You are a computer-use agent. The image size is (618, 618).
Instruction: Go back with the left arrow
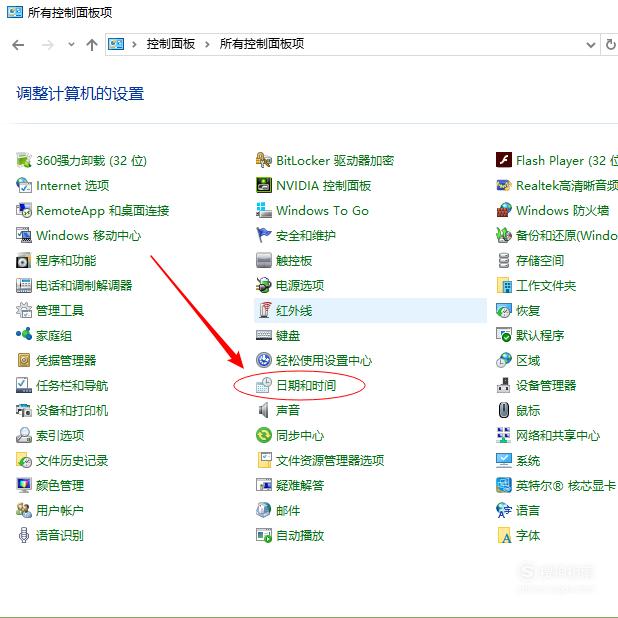[18, 45]
